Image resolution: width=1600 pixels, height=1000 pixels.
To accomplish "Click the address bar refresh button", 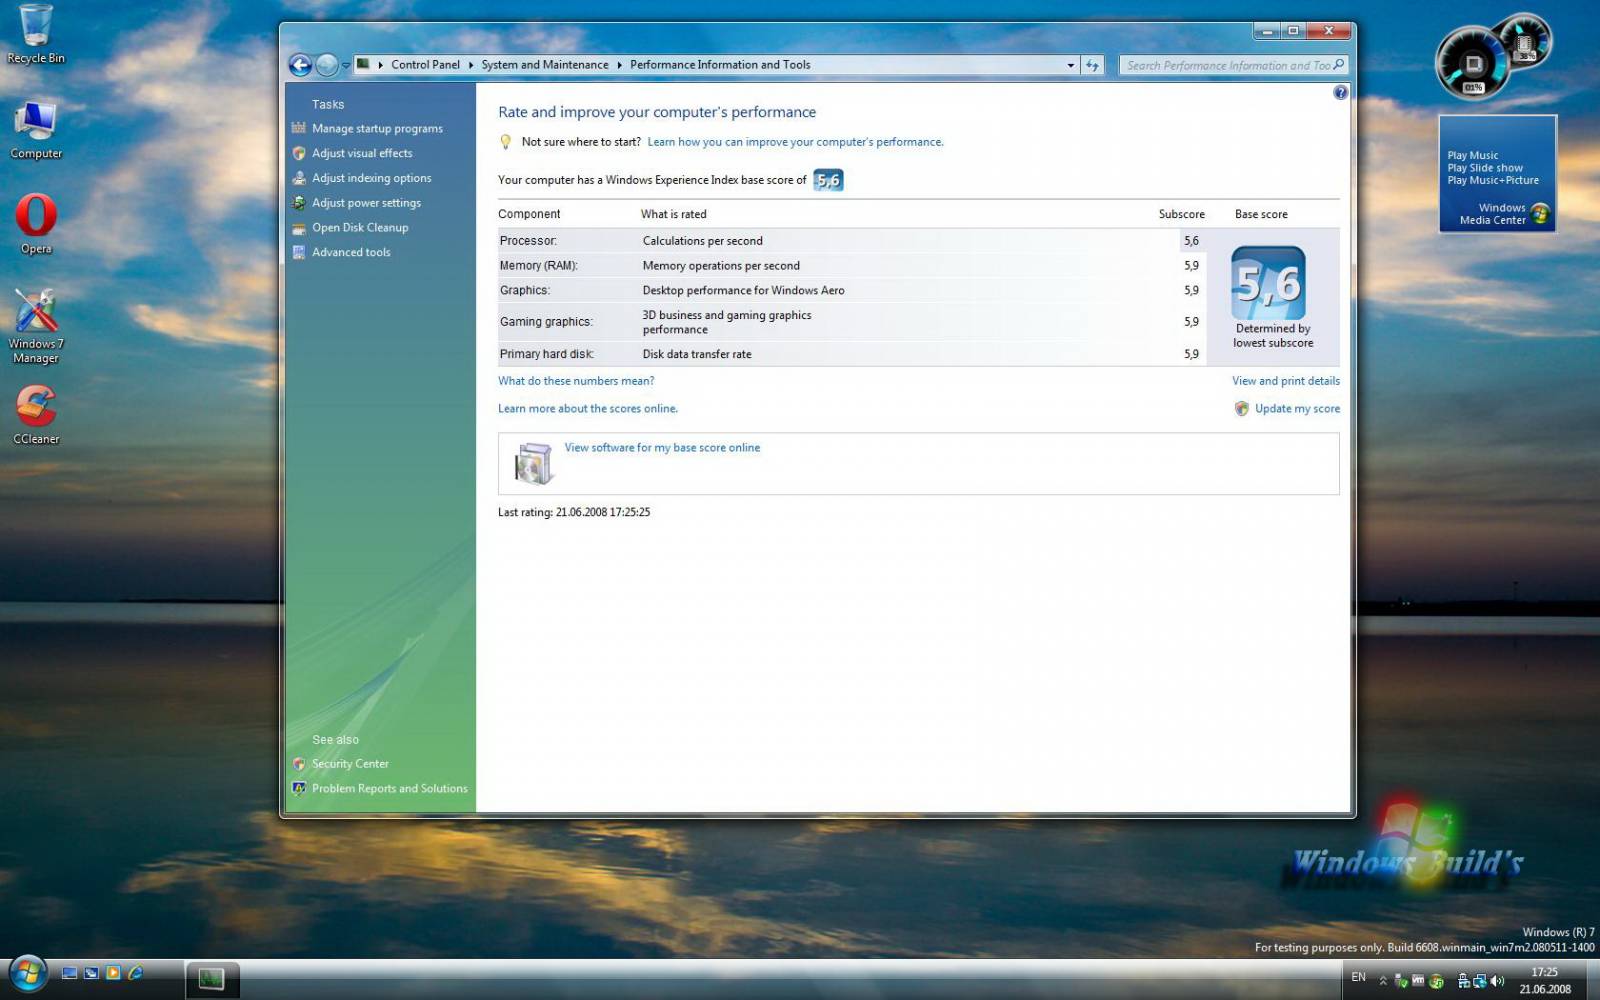I will (x=1092, y=65).
